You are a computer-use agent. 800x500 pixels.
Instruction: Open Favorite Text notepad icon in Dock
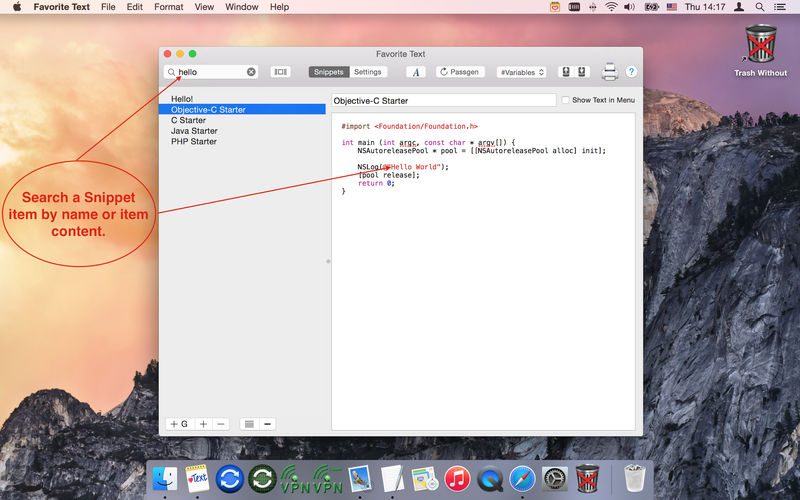197,479
